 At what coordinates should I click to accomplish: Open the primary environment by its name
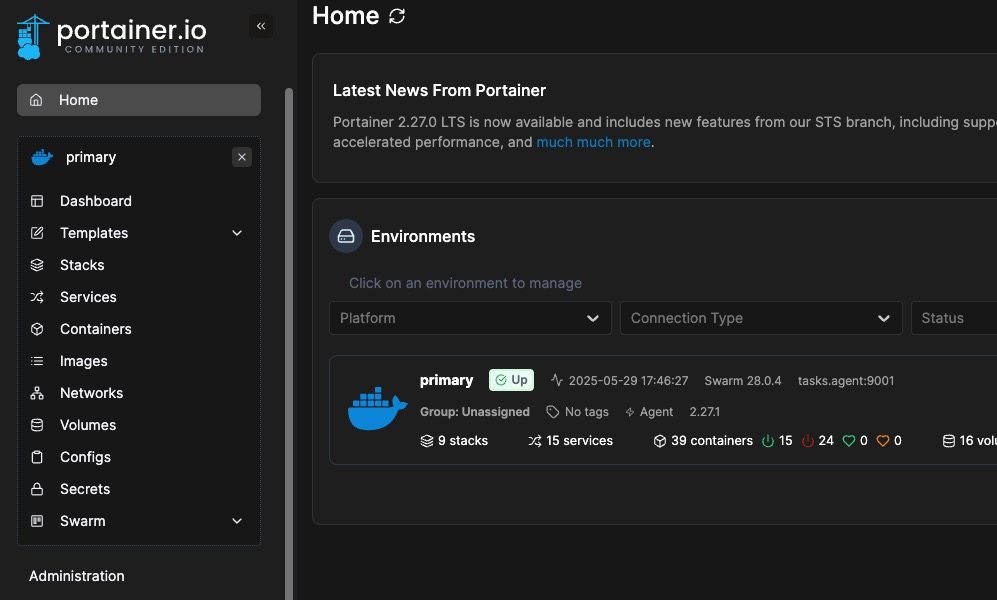[446, 380]
